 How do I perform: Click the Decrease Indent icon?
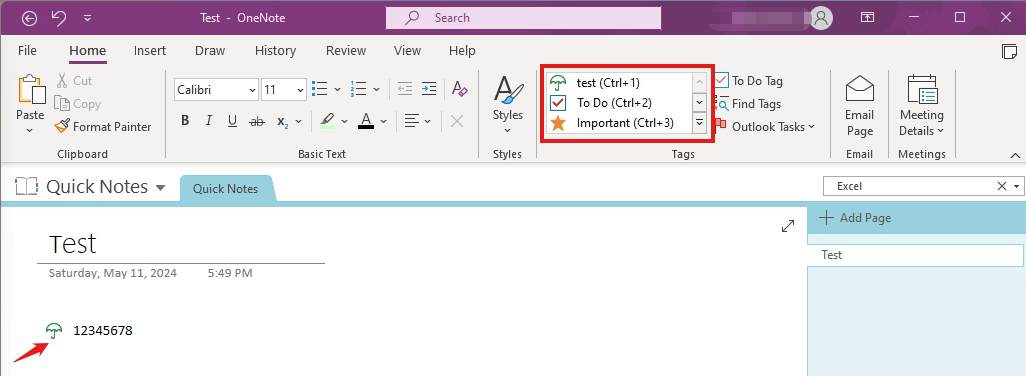(x=405, y=89)
